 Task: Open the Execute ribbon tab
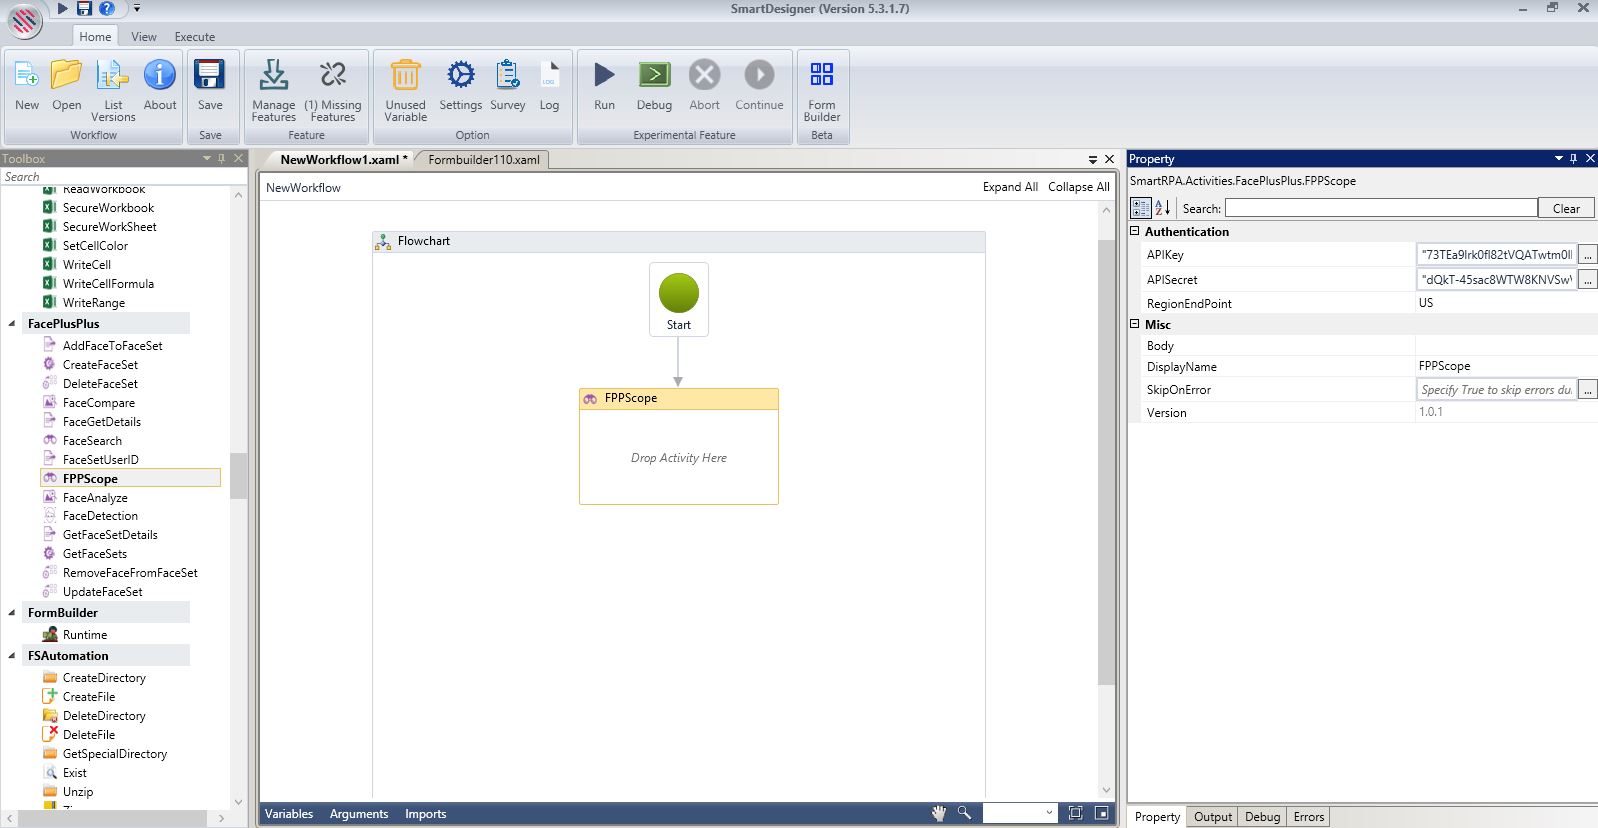tap(194, 37)
